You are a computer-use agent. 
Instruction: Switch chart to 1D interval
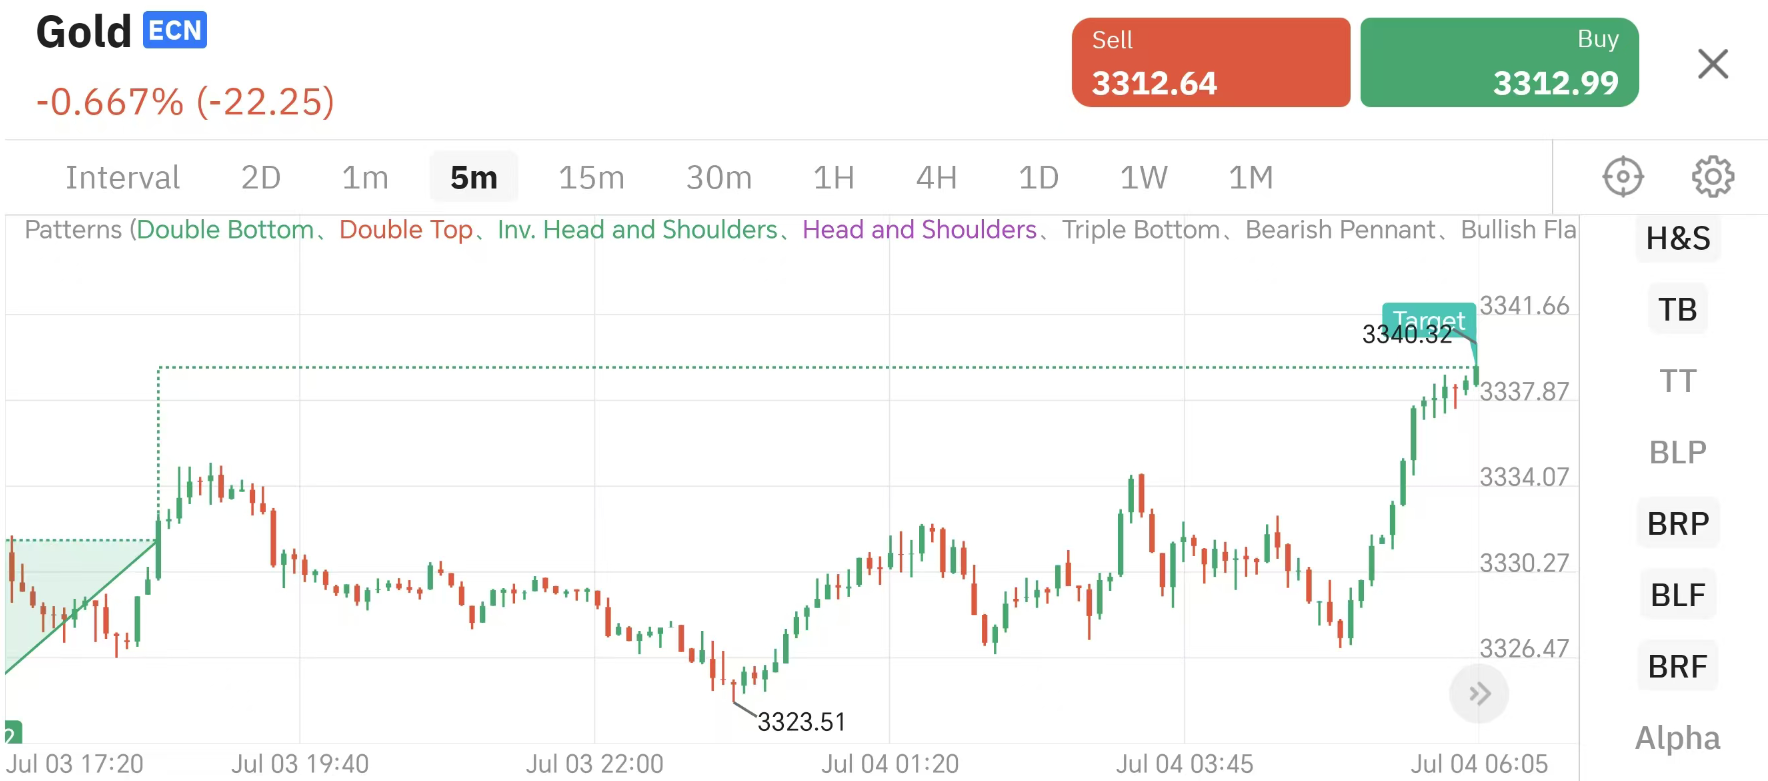pyautogui.click(x=1038, y=178)
